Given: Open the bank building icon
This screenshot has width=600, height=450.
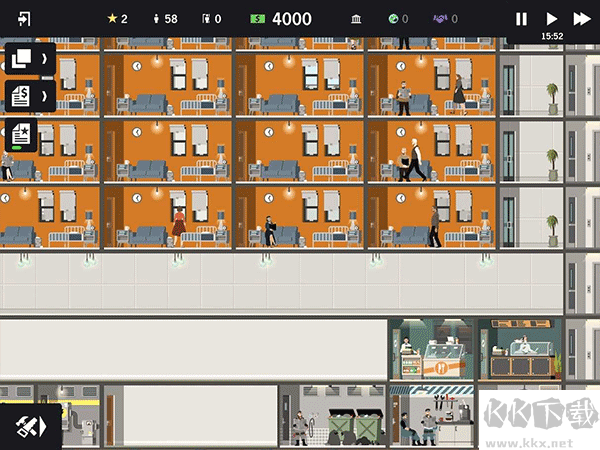Looking at the screenshot, I should click(356, 19).
